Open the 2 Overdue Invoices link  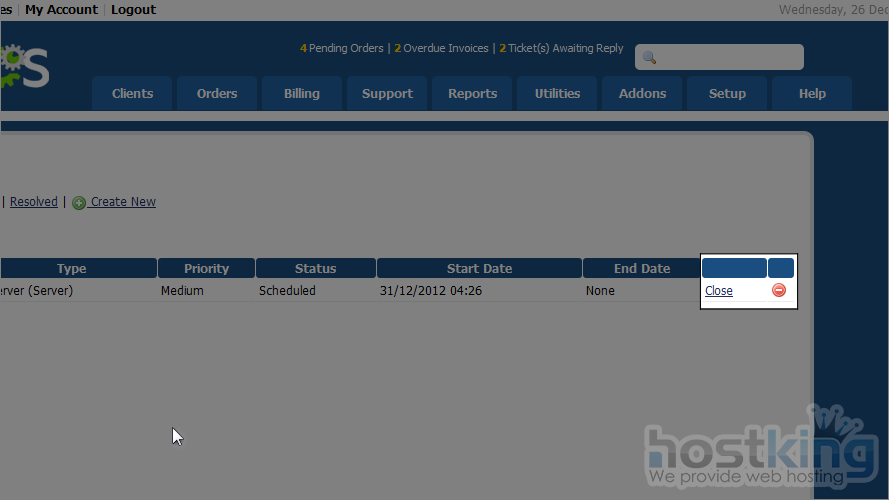click(441, 48)
